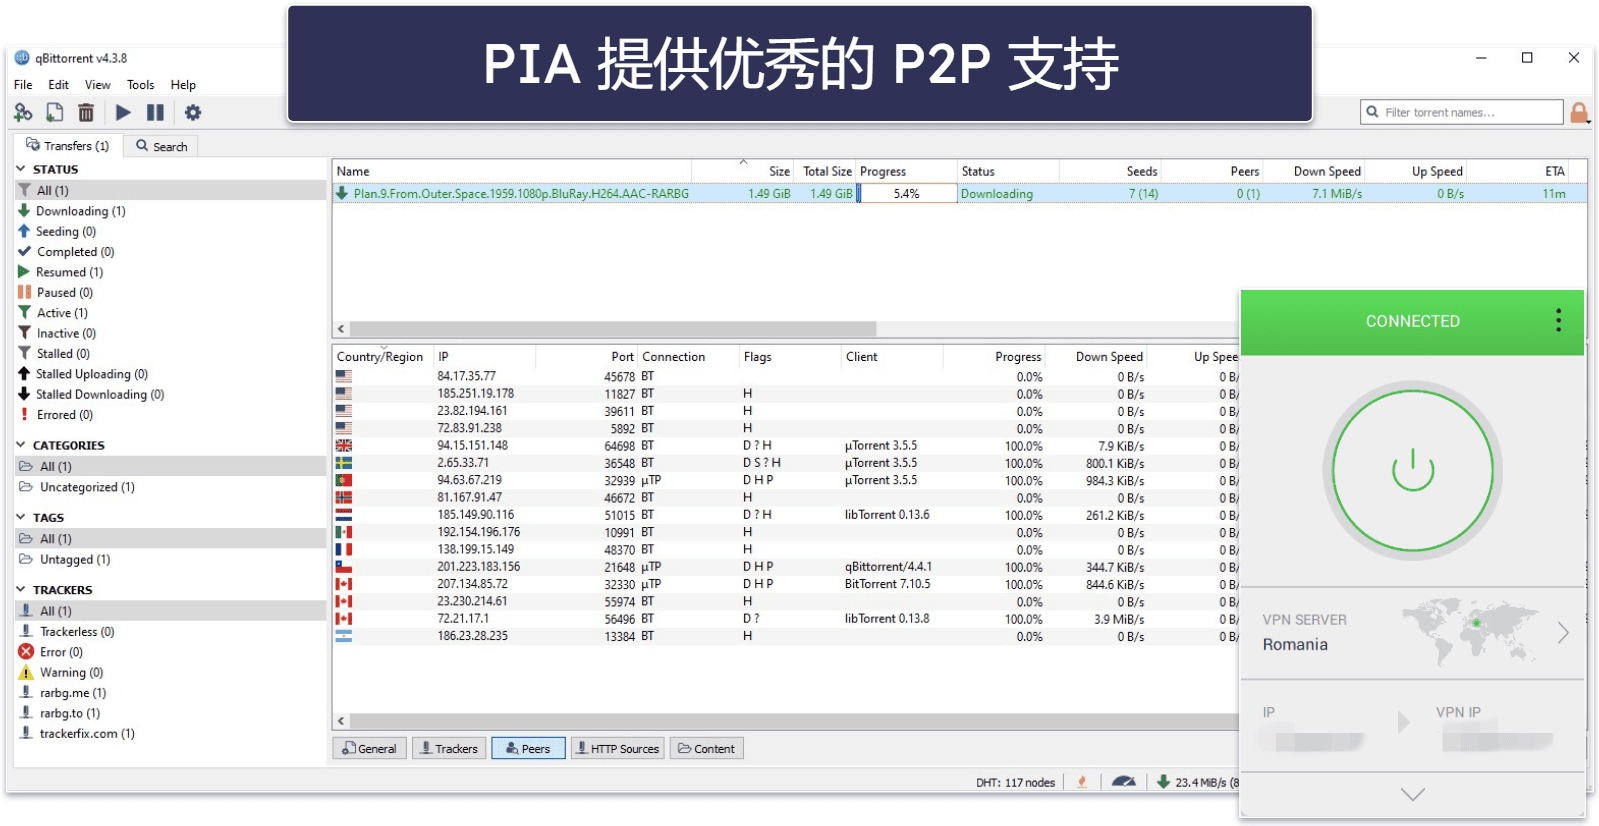Open the View menu

(98, 85)
